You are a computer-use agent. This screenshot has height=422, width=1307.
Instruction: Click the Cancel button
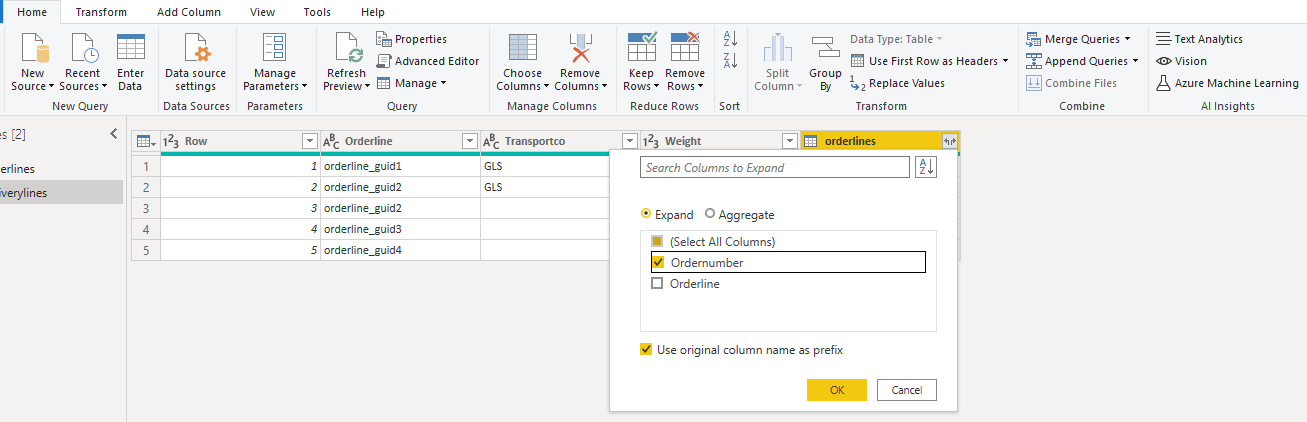pyautogui.click(x=907, y=390)
